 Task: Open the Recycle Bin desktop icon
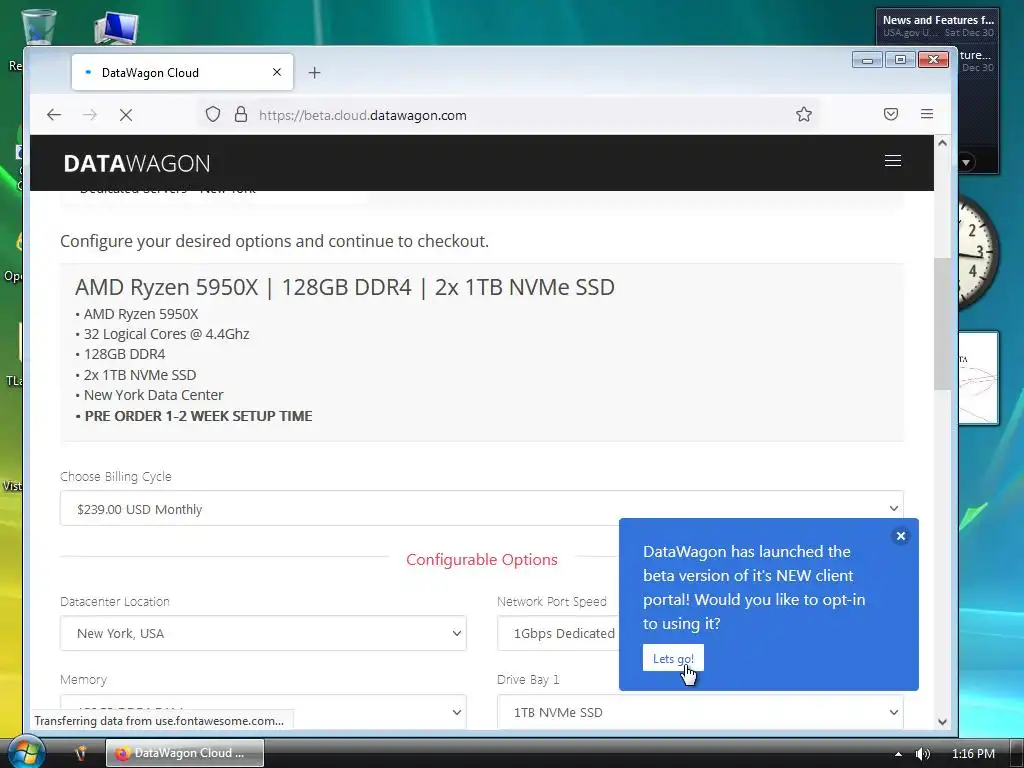coord(38,27)
